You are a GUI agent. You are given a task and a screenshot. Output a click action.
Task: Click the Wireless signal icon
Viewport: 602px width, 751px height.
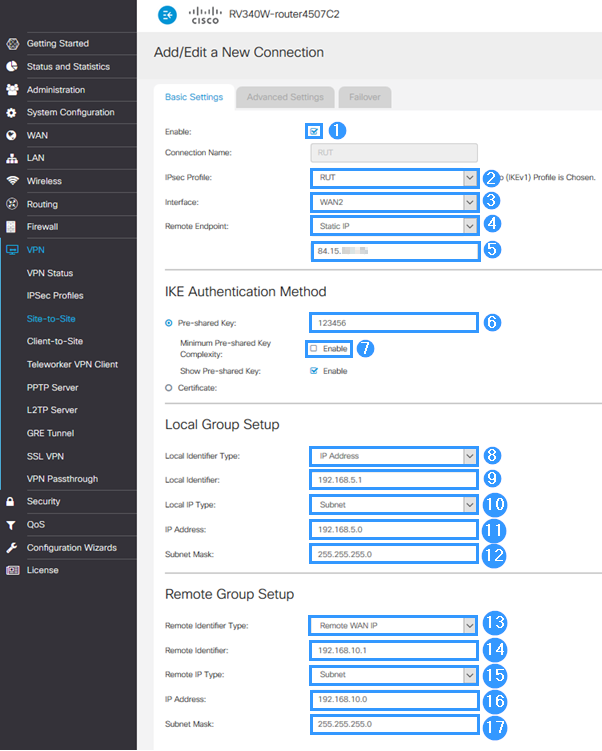coord(12,181)
